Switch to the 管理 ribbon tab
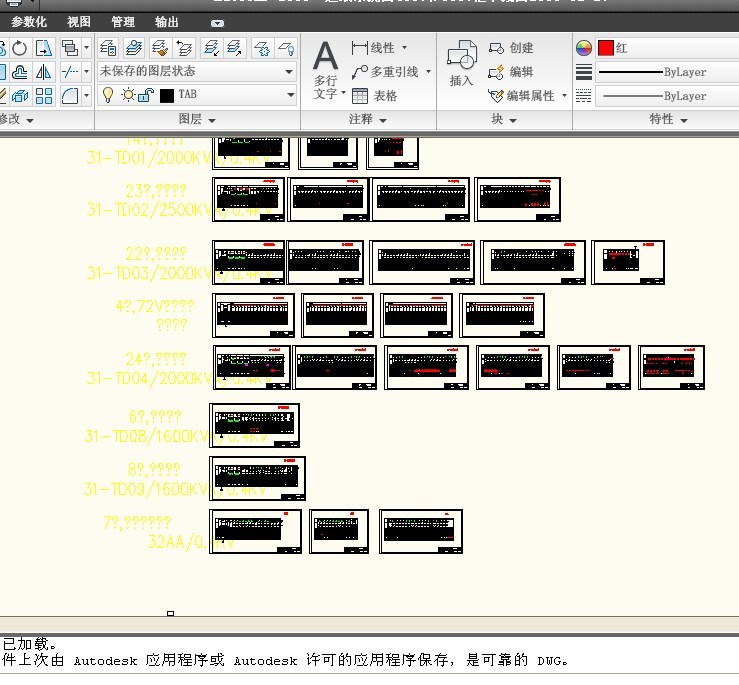The width and height of the screenshot is (739, 685). (x=123, y=22)
